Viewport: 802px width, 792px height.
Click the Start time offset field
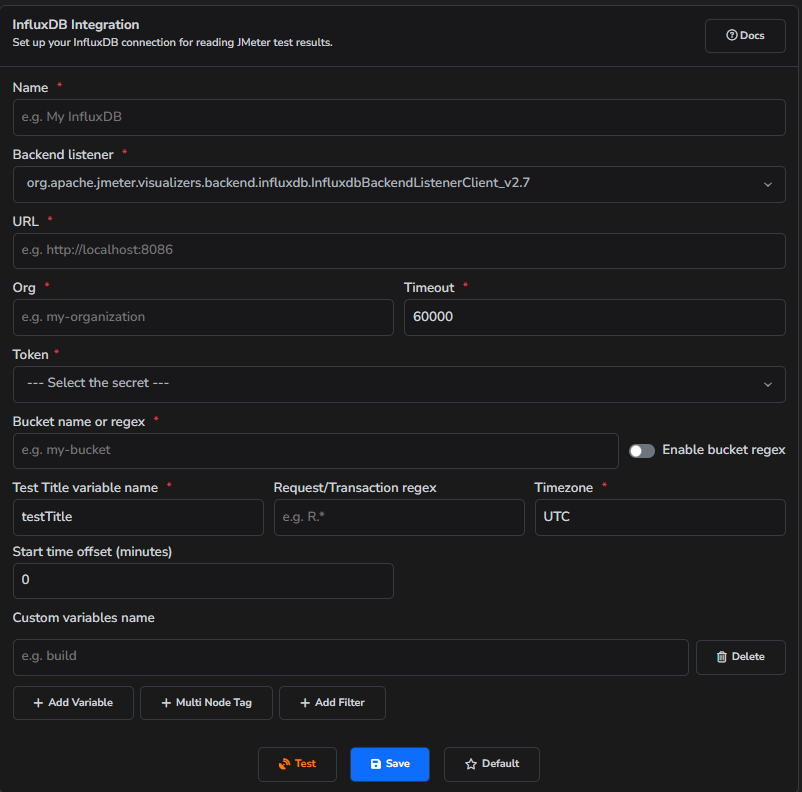tap(203, 581)
